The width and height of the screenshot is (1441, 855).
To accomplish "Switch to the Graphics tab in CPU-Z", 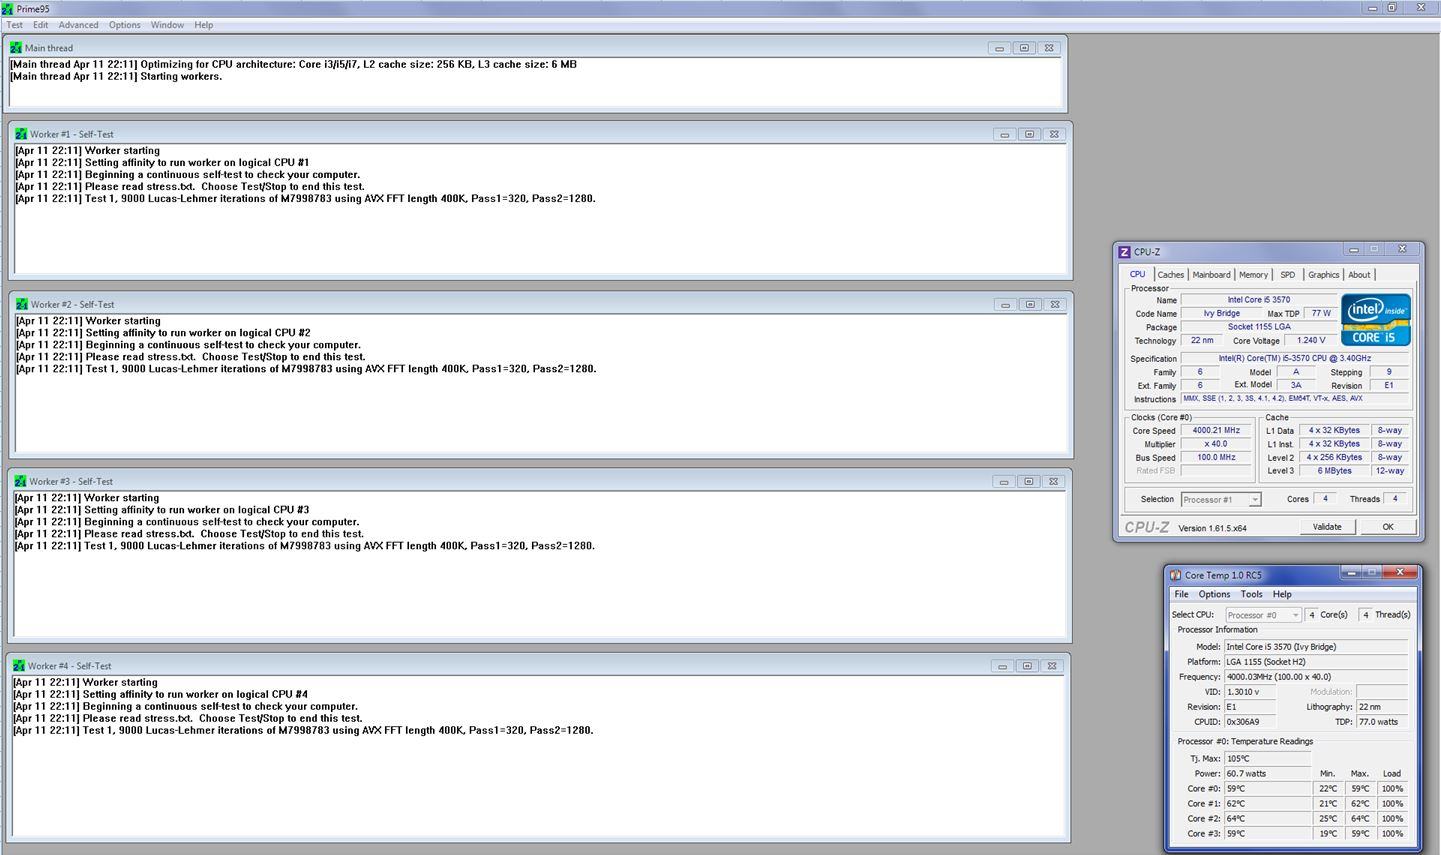I will tap(1323, 275).
